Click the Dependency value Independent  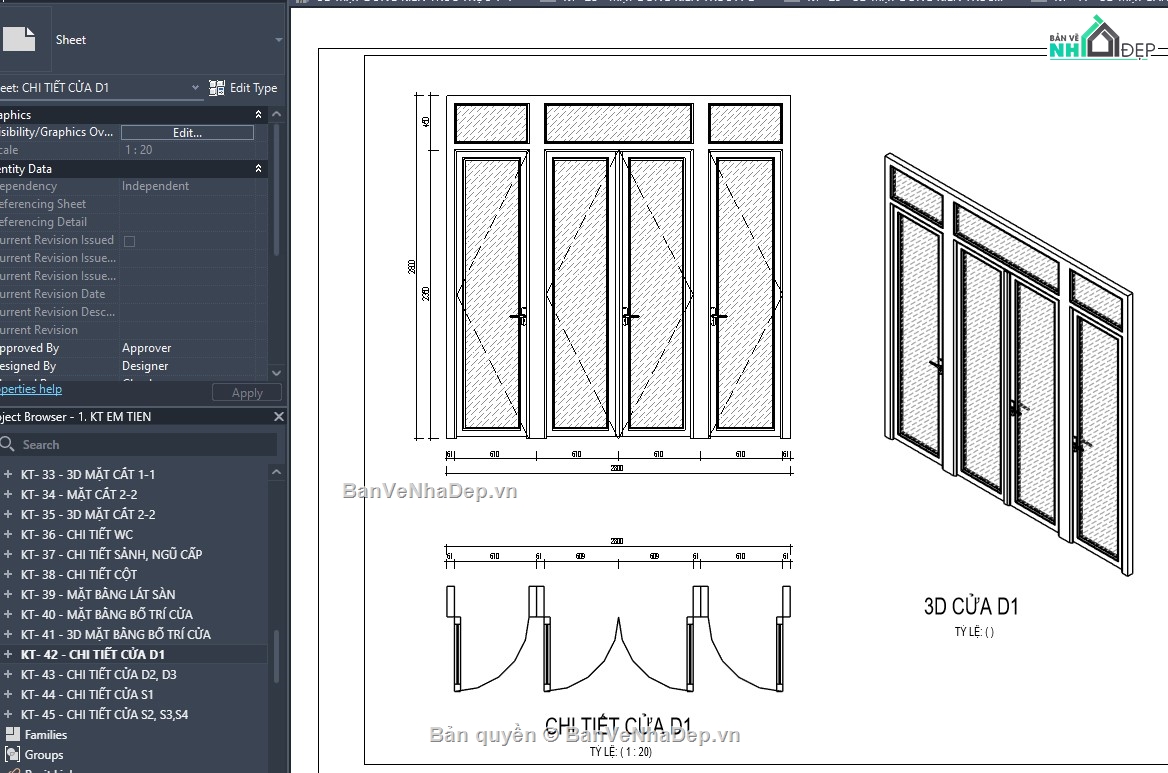click(156, 186)
